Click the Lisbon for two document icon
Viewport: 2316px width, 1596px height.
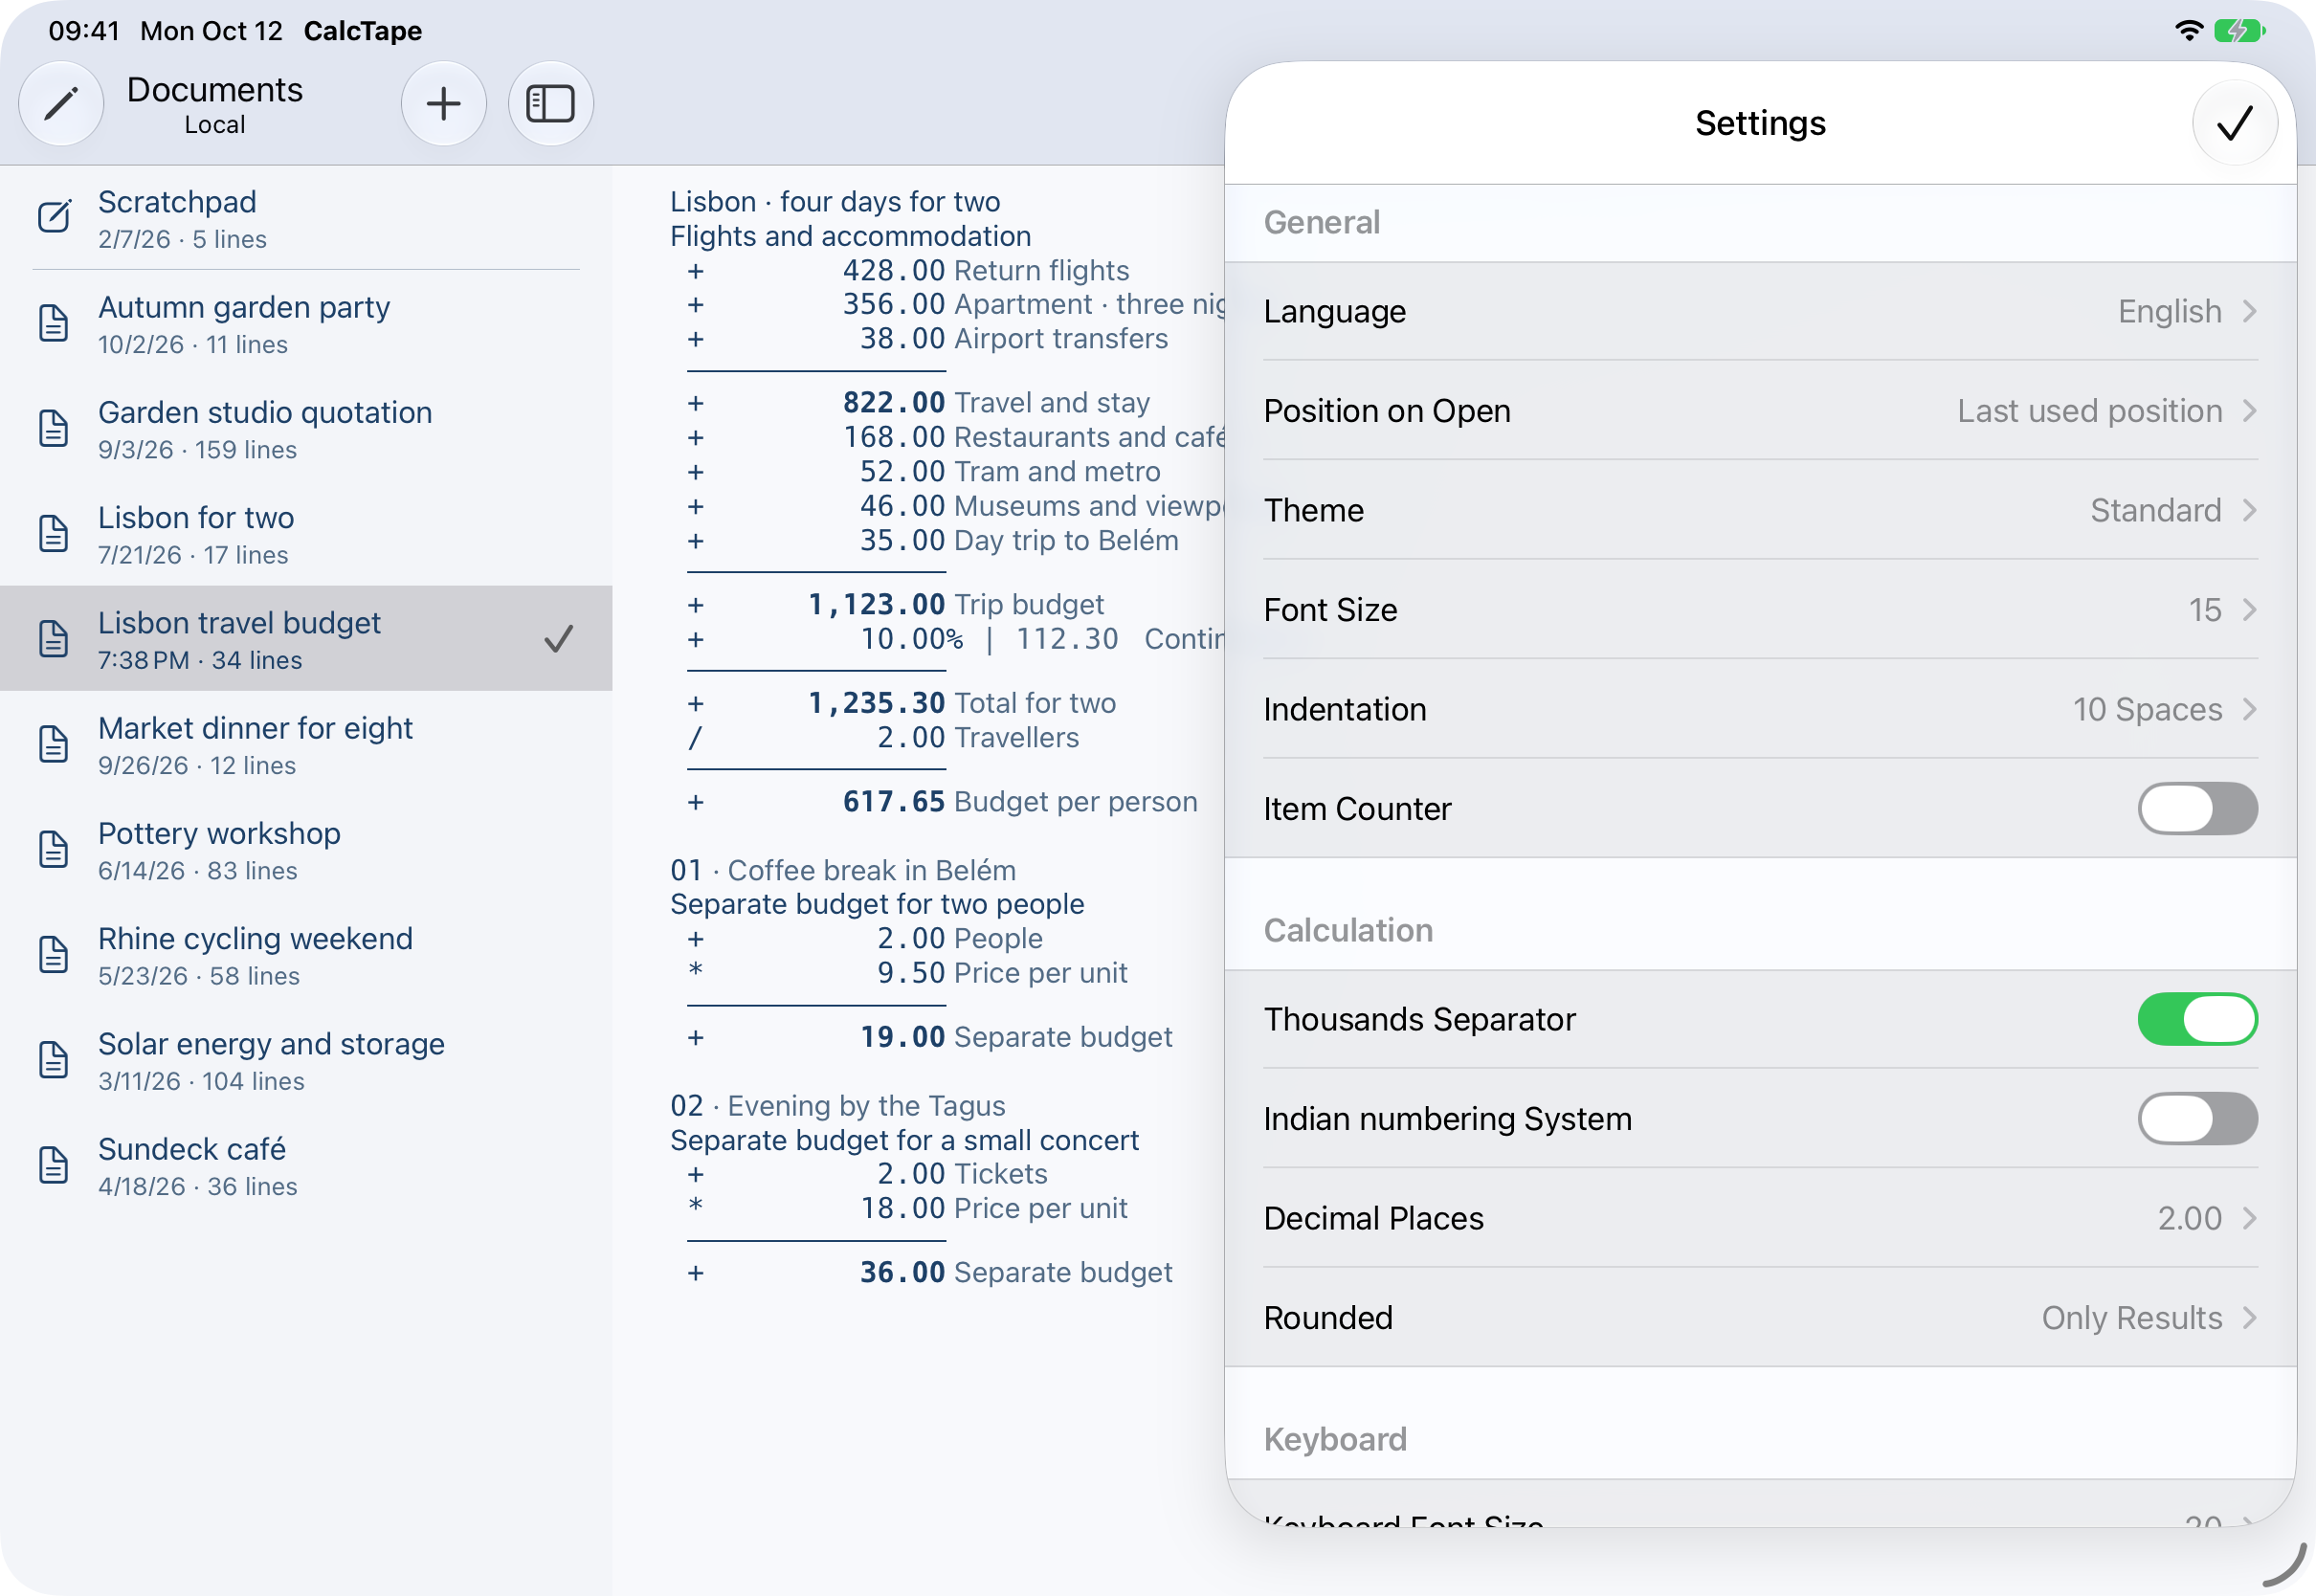pyautogui.click(x=54, y=533)
